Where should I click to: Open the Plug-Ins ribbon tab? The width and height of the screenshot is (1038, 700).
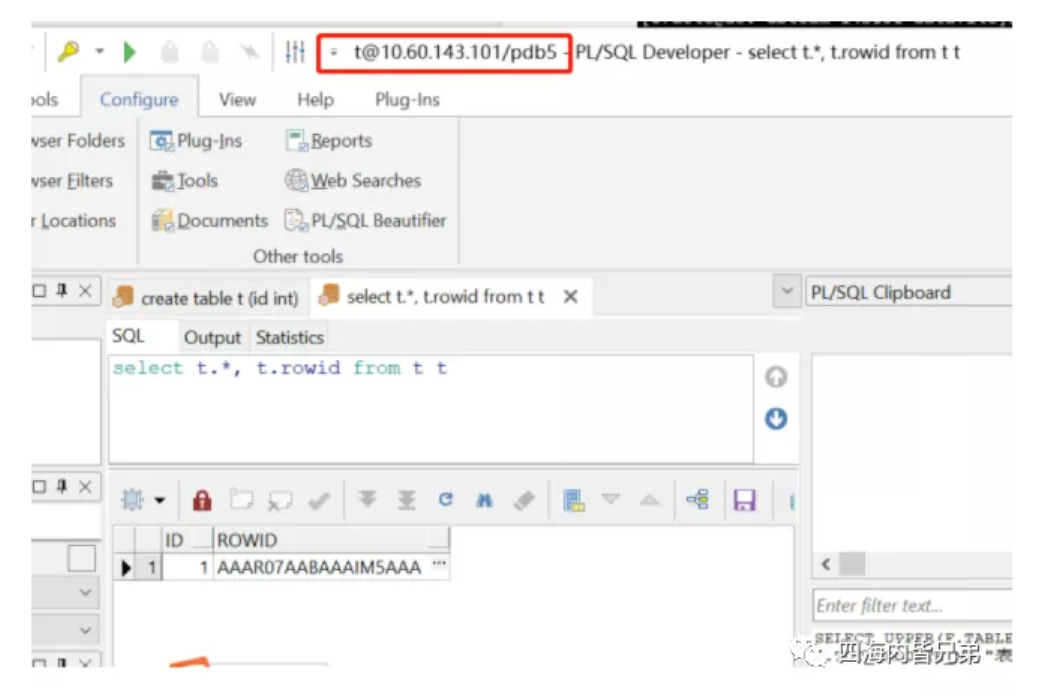(x=407, y=99)
